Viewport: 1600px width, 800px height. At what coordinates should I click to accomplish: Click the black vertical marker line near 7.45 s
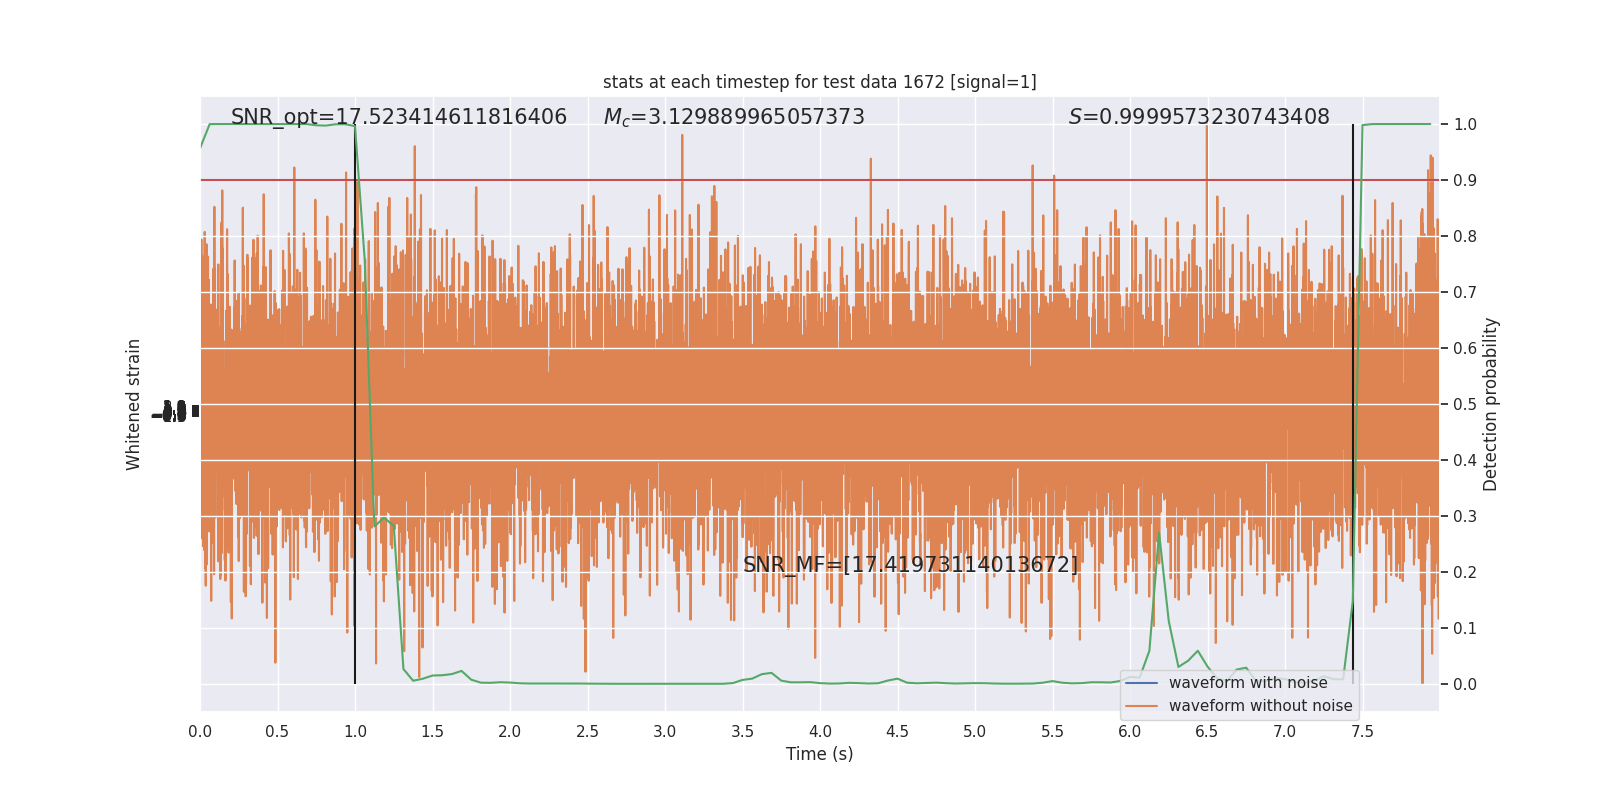point(1353,404)
